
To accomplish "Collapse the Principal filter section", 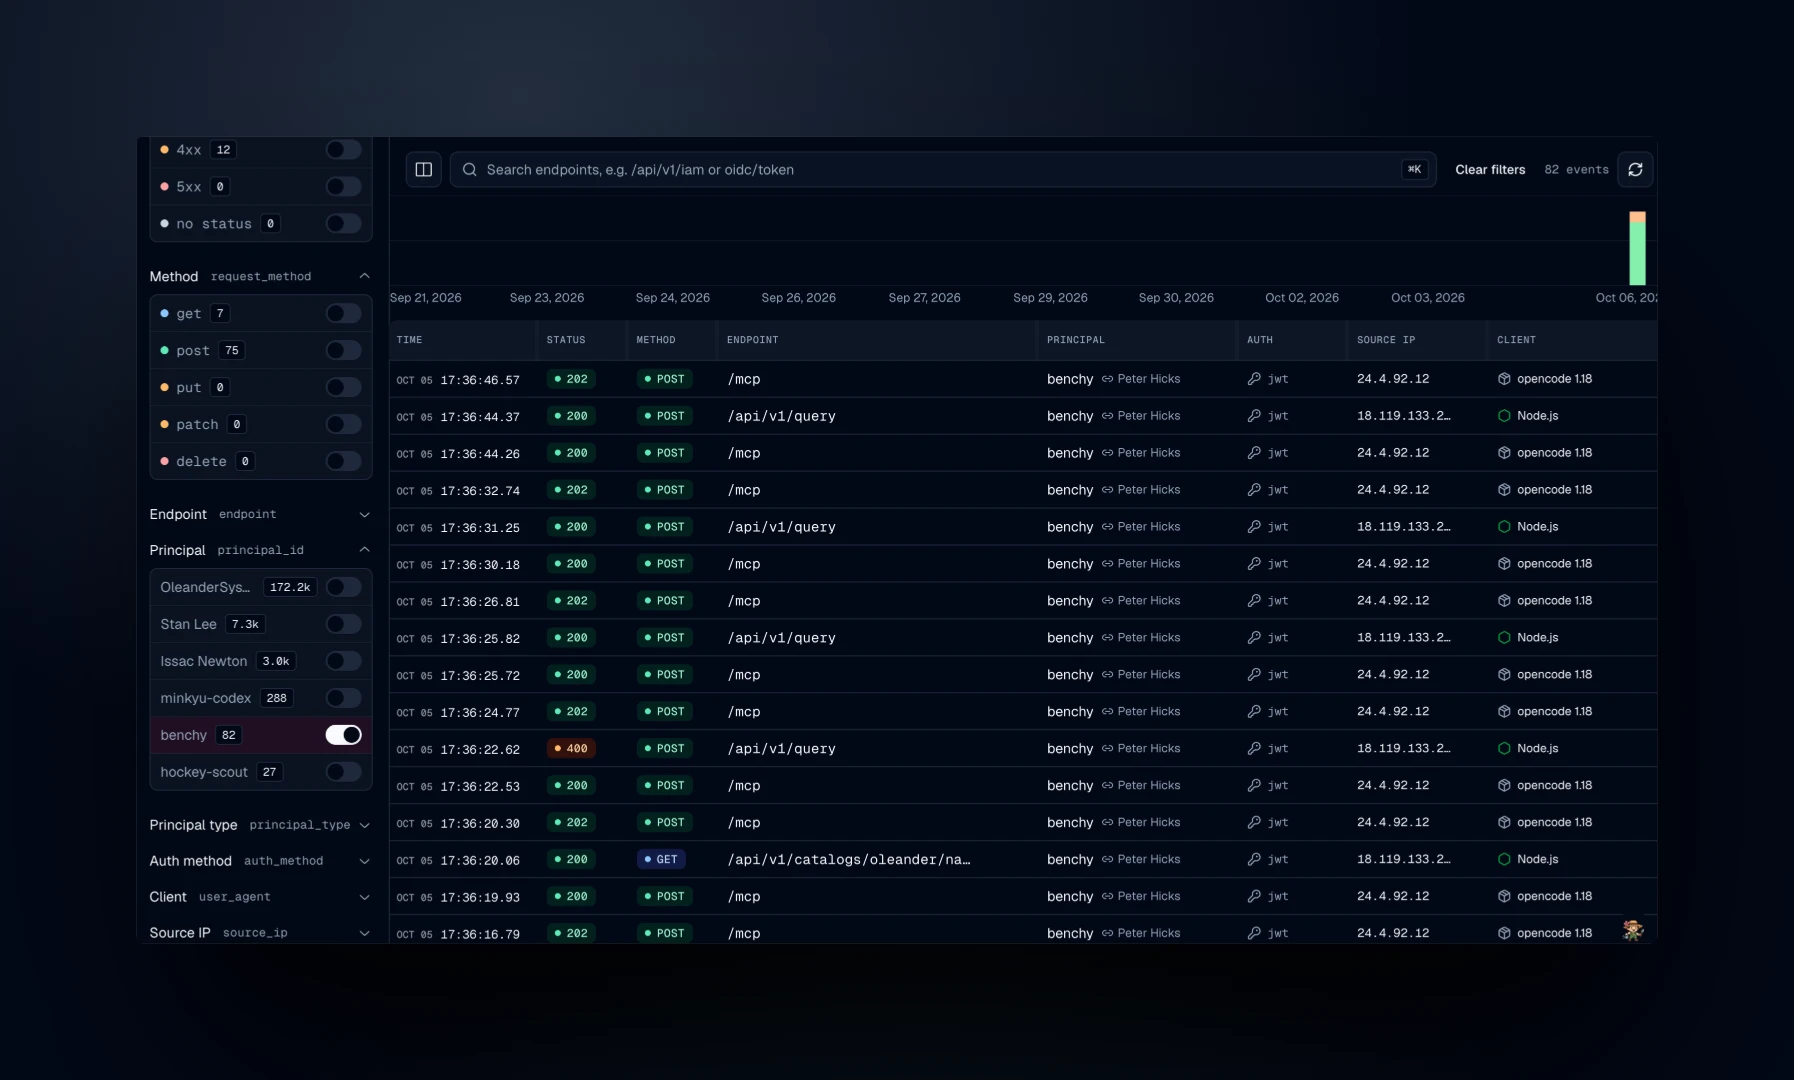I will click(x=364, y=551).
